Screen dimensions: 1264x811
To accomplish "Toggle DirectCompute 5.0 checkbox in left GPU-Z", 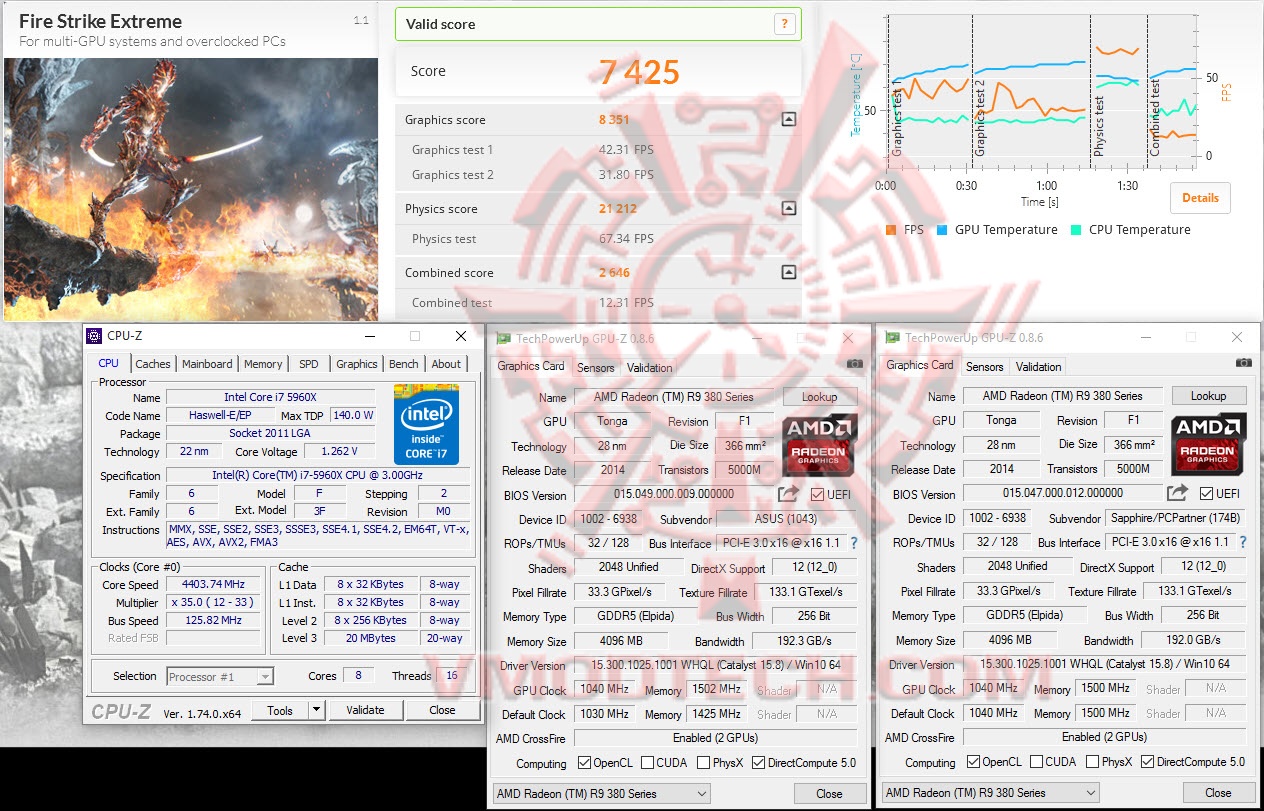I will (758, 763).
